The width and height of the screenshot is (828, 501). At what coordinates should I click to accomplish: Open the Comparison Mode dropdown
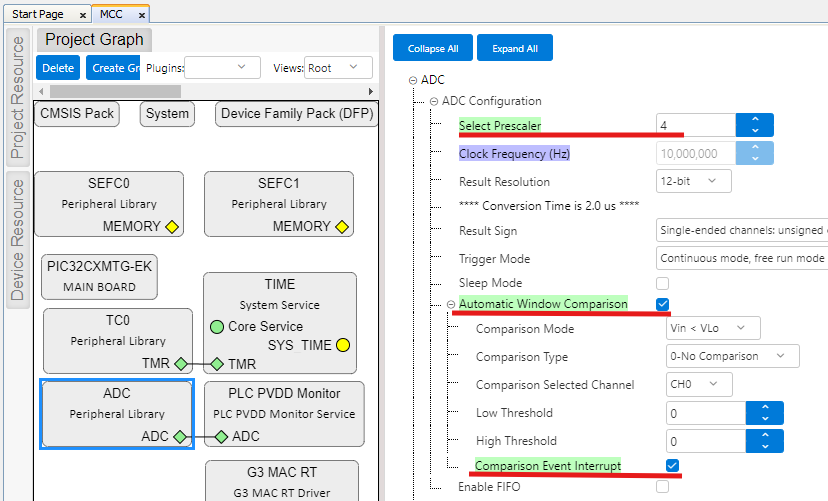[713, 328]
